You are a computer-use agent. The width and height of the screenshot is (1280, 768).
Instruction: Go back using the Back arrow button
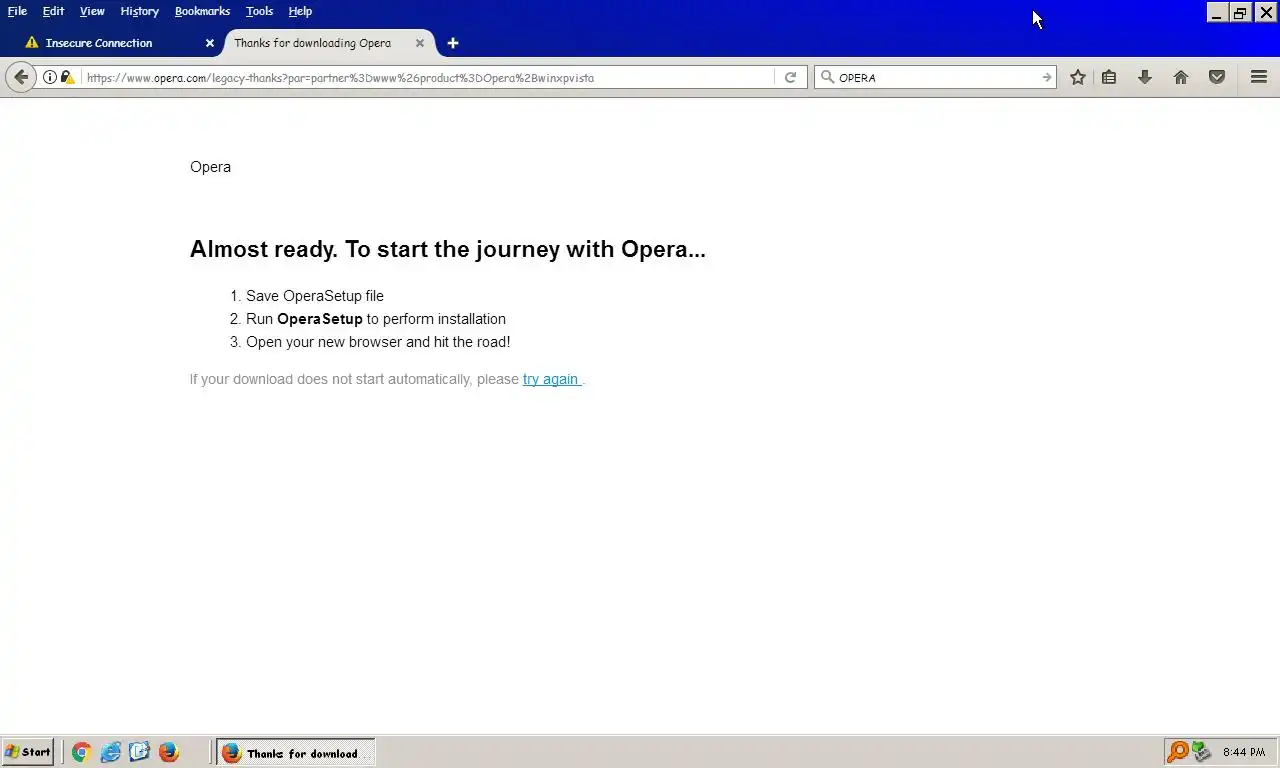pos(21,77)
